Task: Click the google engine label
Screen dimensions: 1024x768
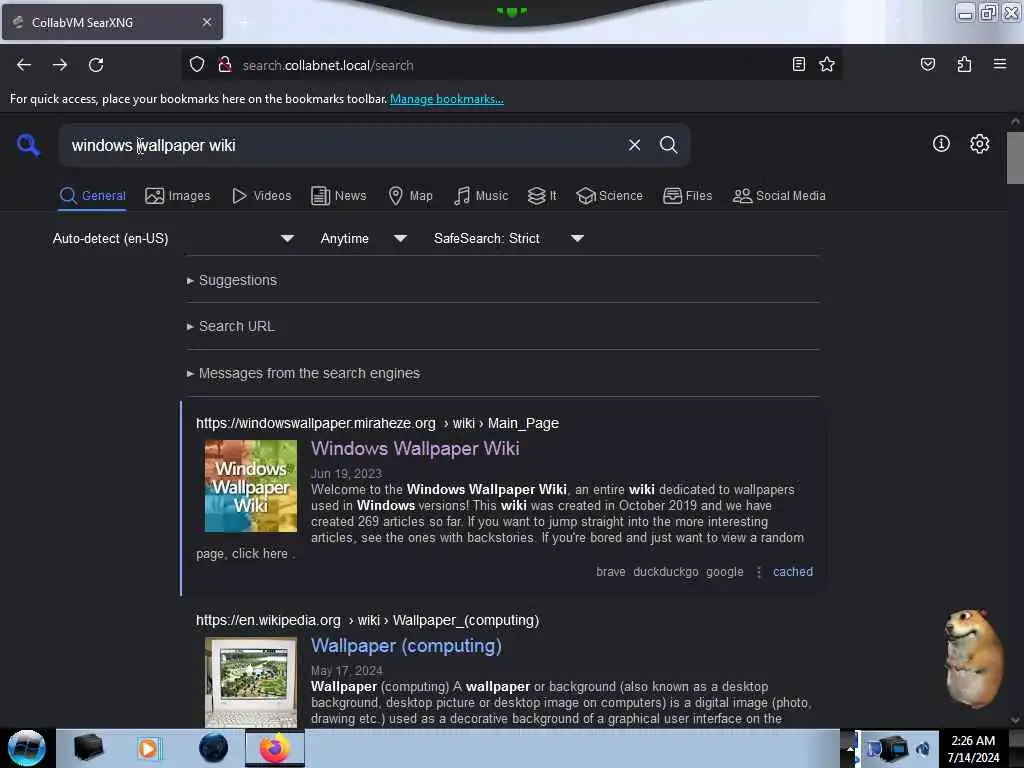Action: coord(724,571)
